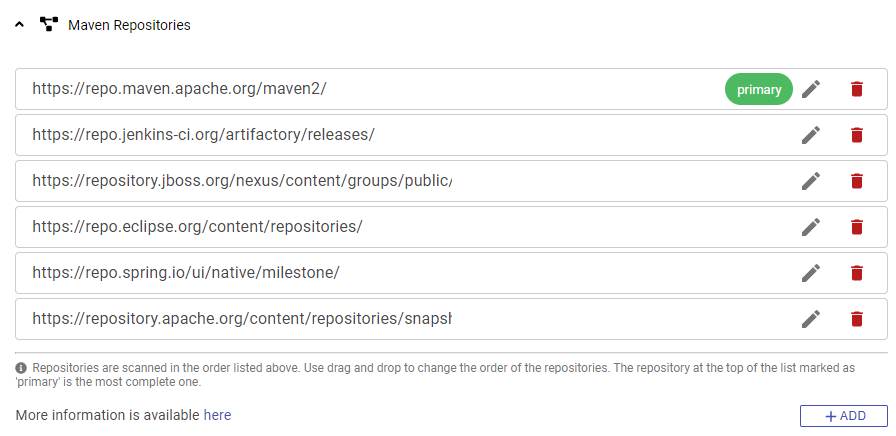Click the Maven Repositories tree icon
The width and height of the screenshot is (896, 436).
pyautogui.click(x=48, y=24)
